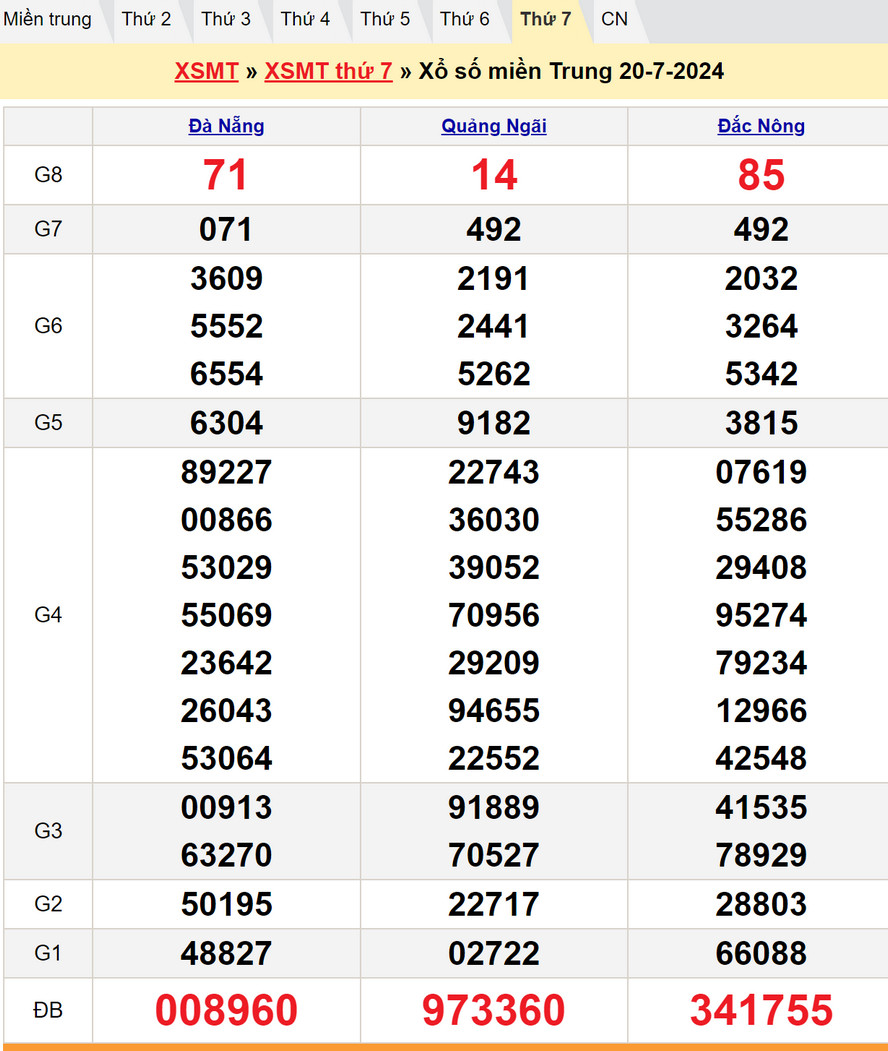
Task: Select the active Thứ 7 tab
Action: [x=546, y=19]
